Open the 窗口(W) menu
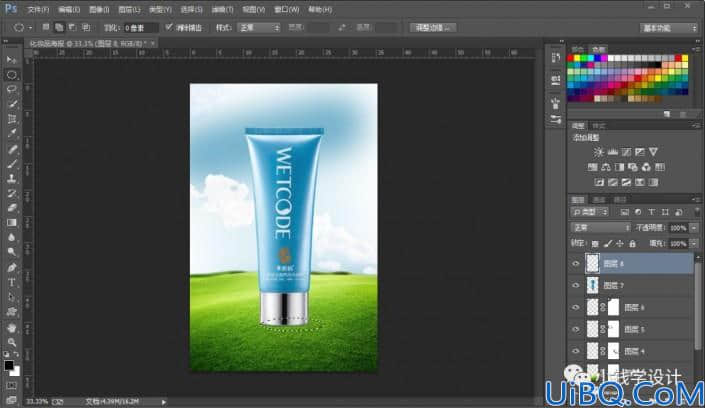 286,9
